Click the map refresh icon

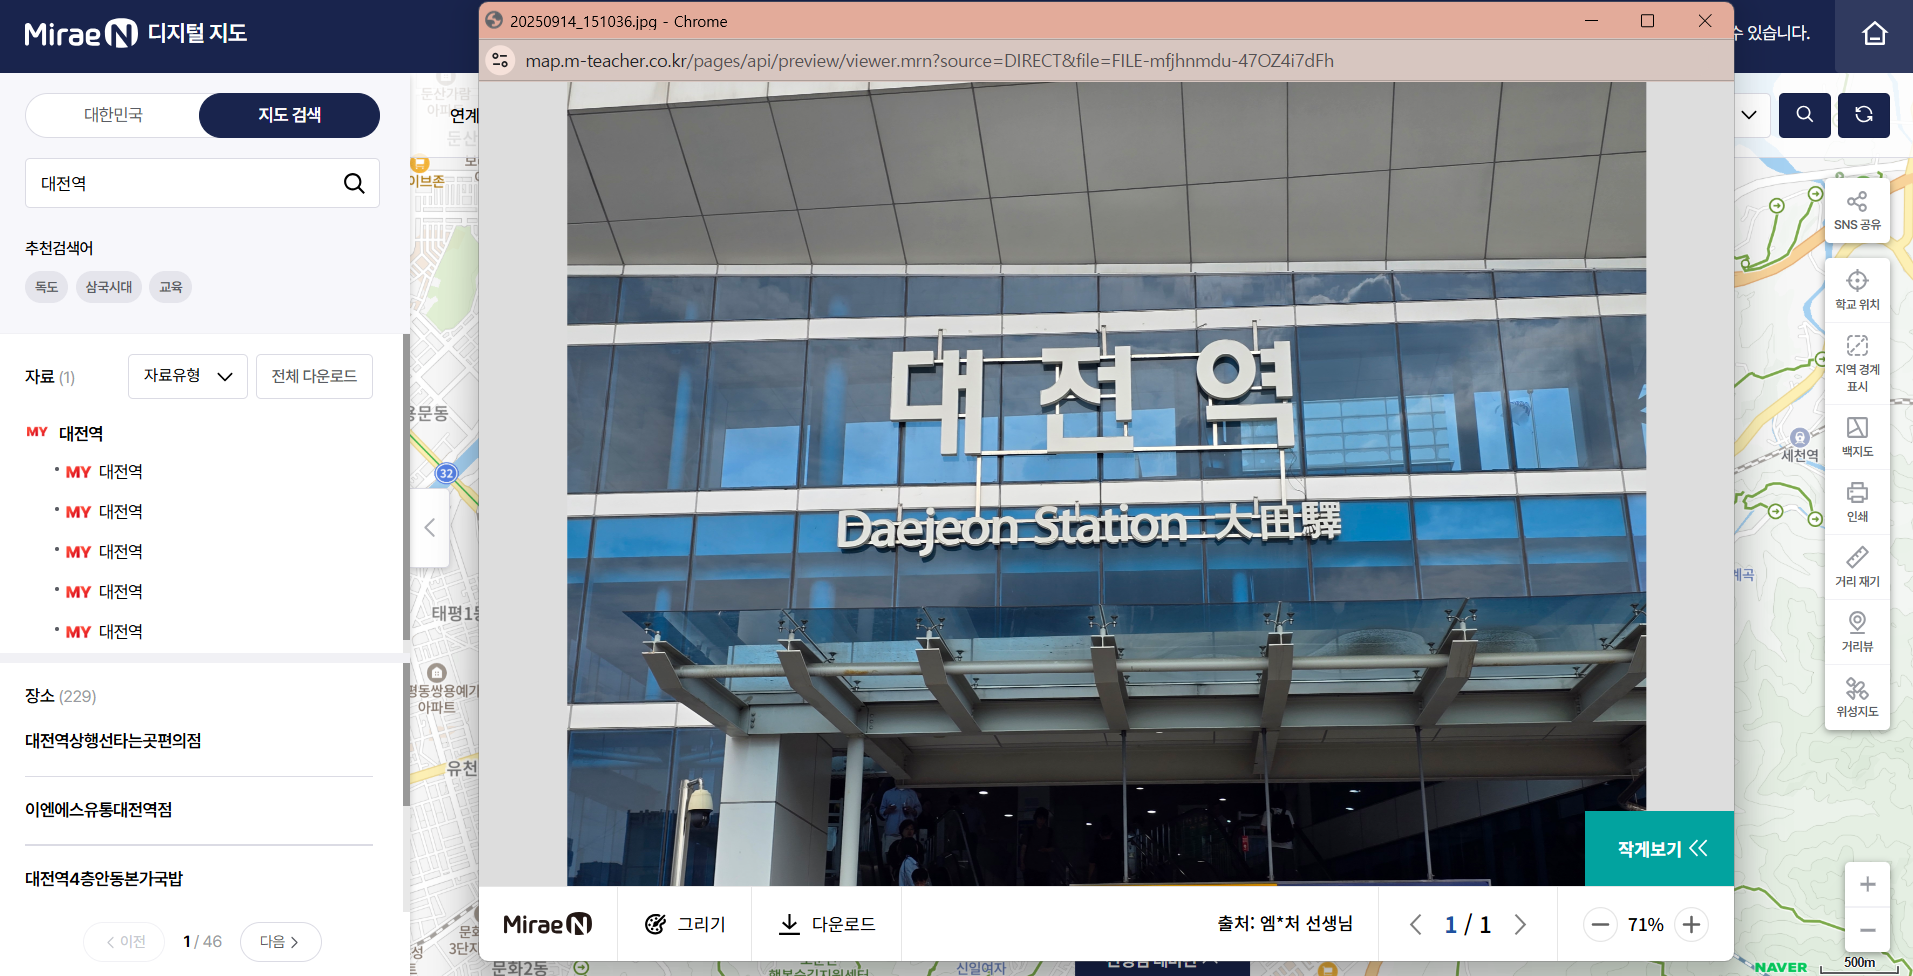[x=1863, y=115]
